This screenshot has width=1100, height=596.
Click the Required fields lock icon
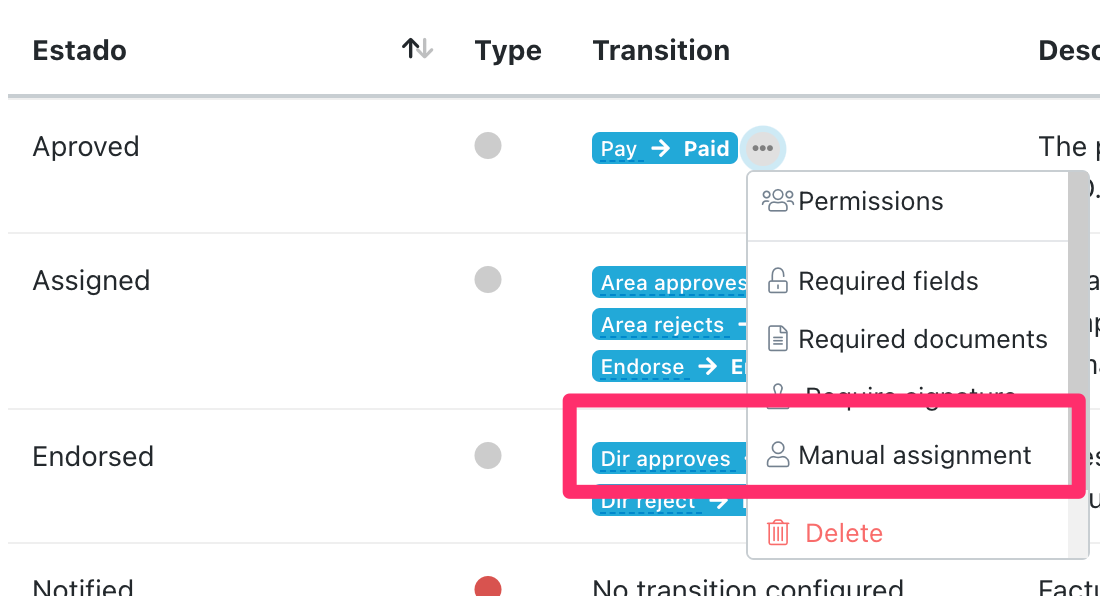point(777,281)
